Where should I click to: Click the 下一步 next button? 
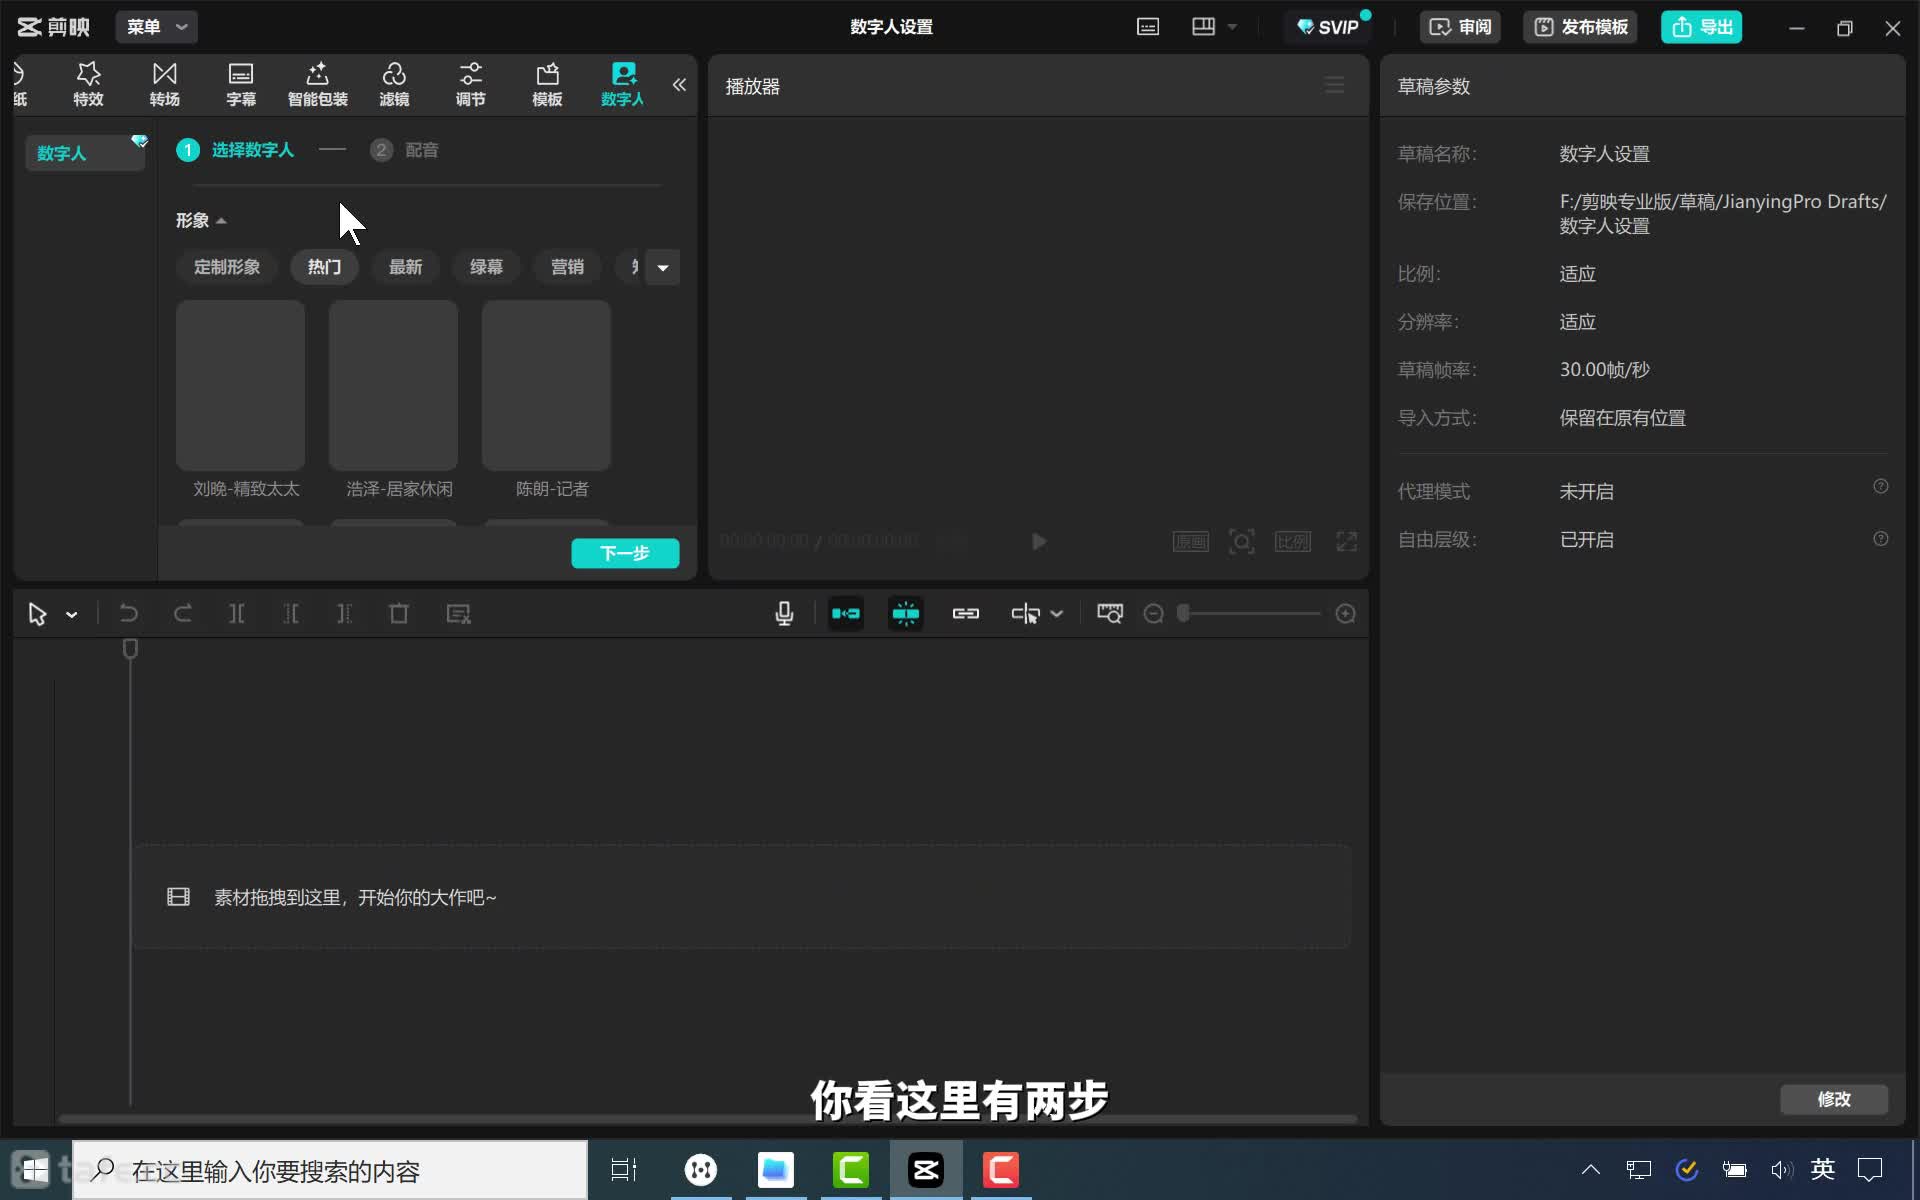click(625, 553)
